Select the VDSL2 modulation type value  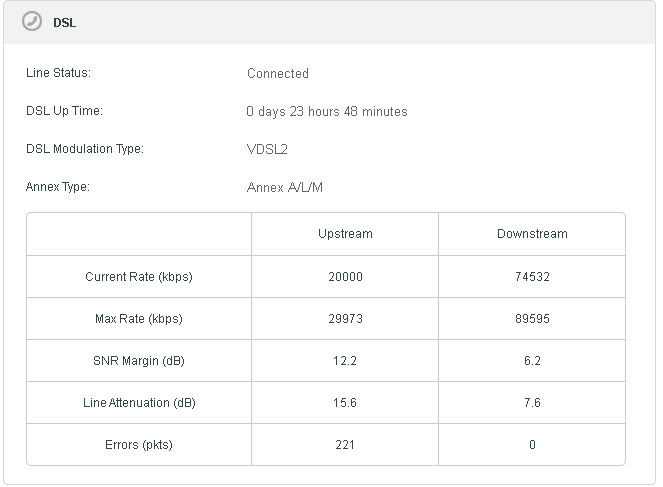[268, 149]
